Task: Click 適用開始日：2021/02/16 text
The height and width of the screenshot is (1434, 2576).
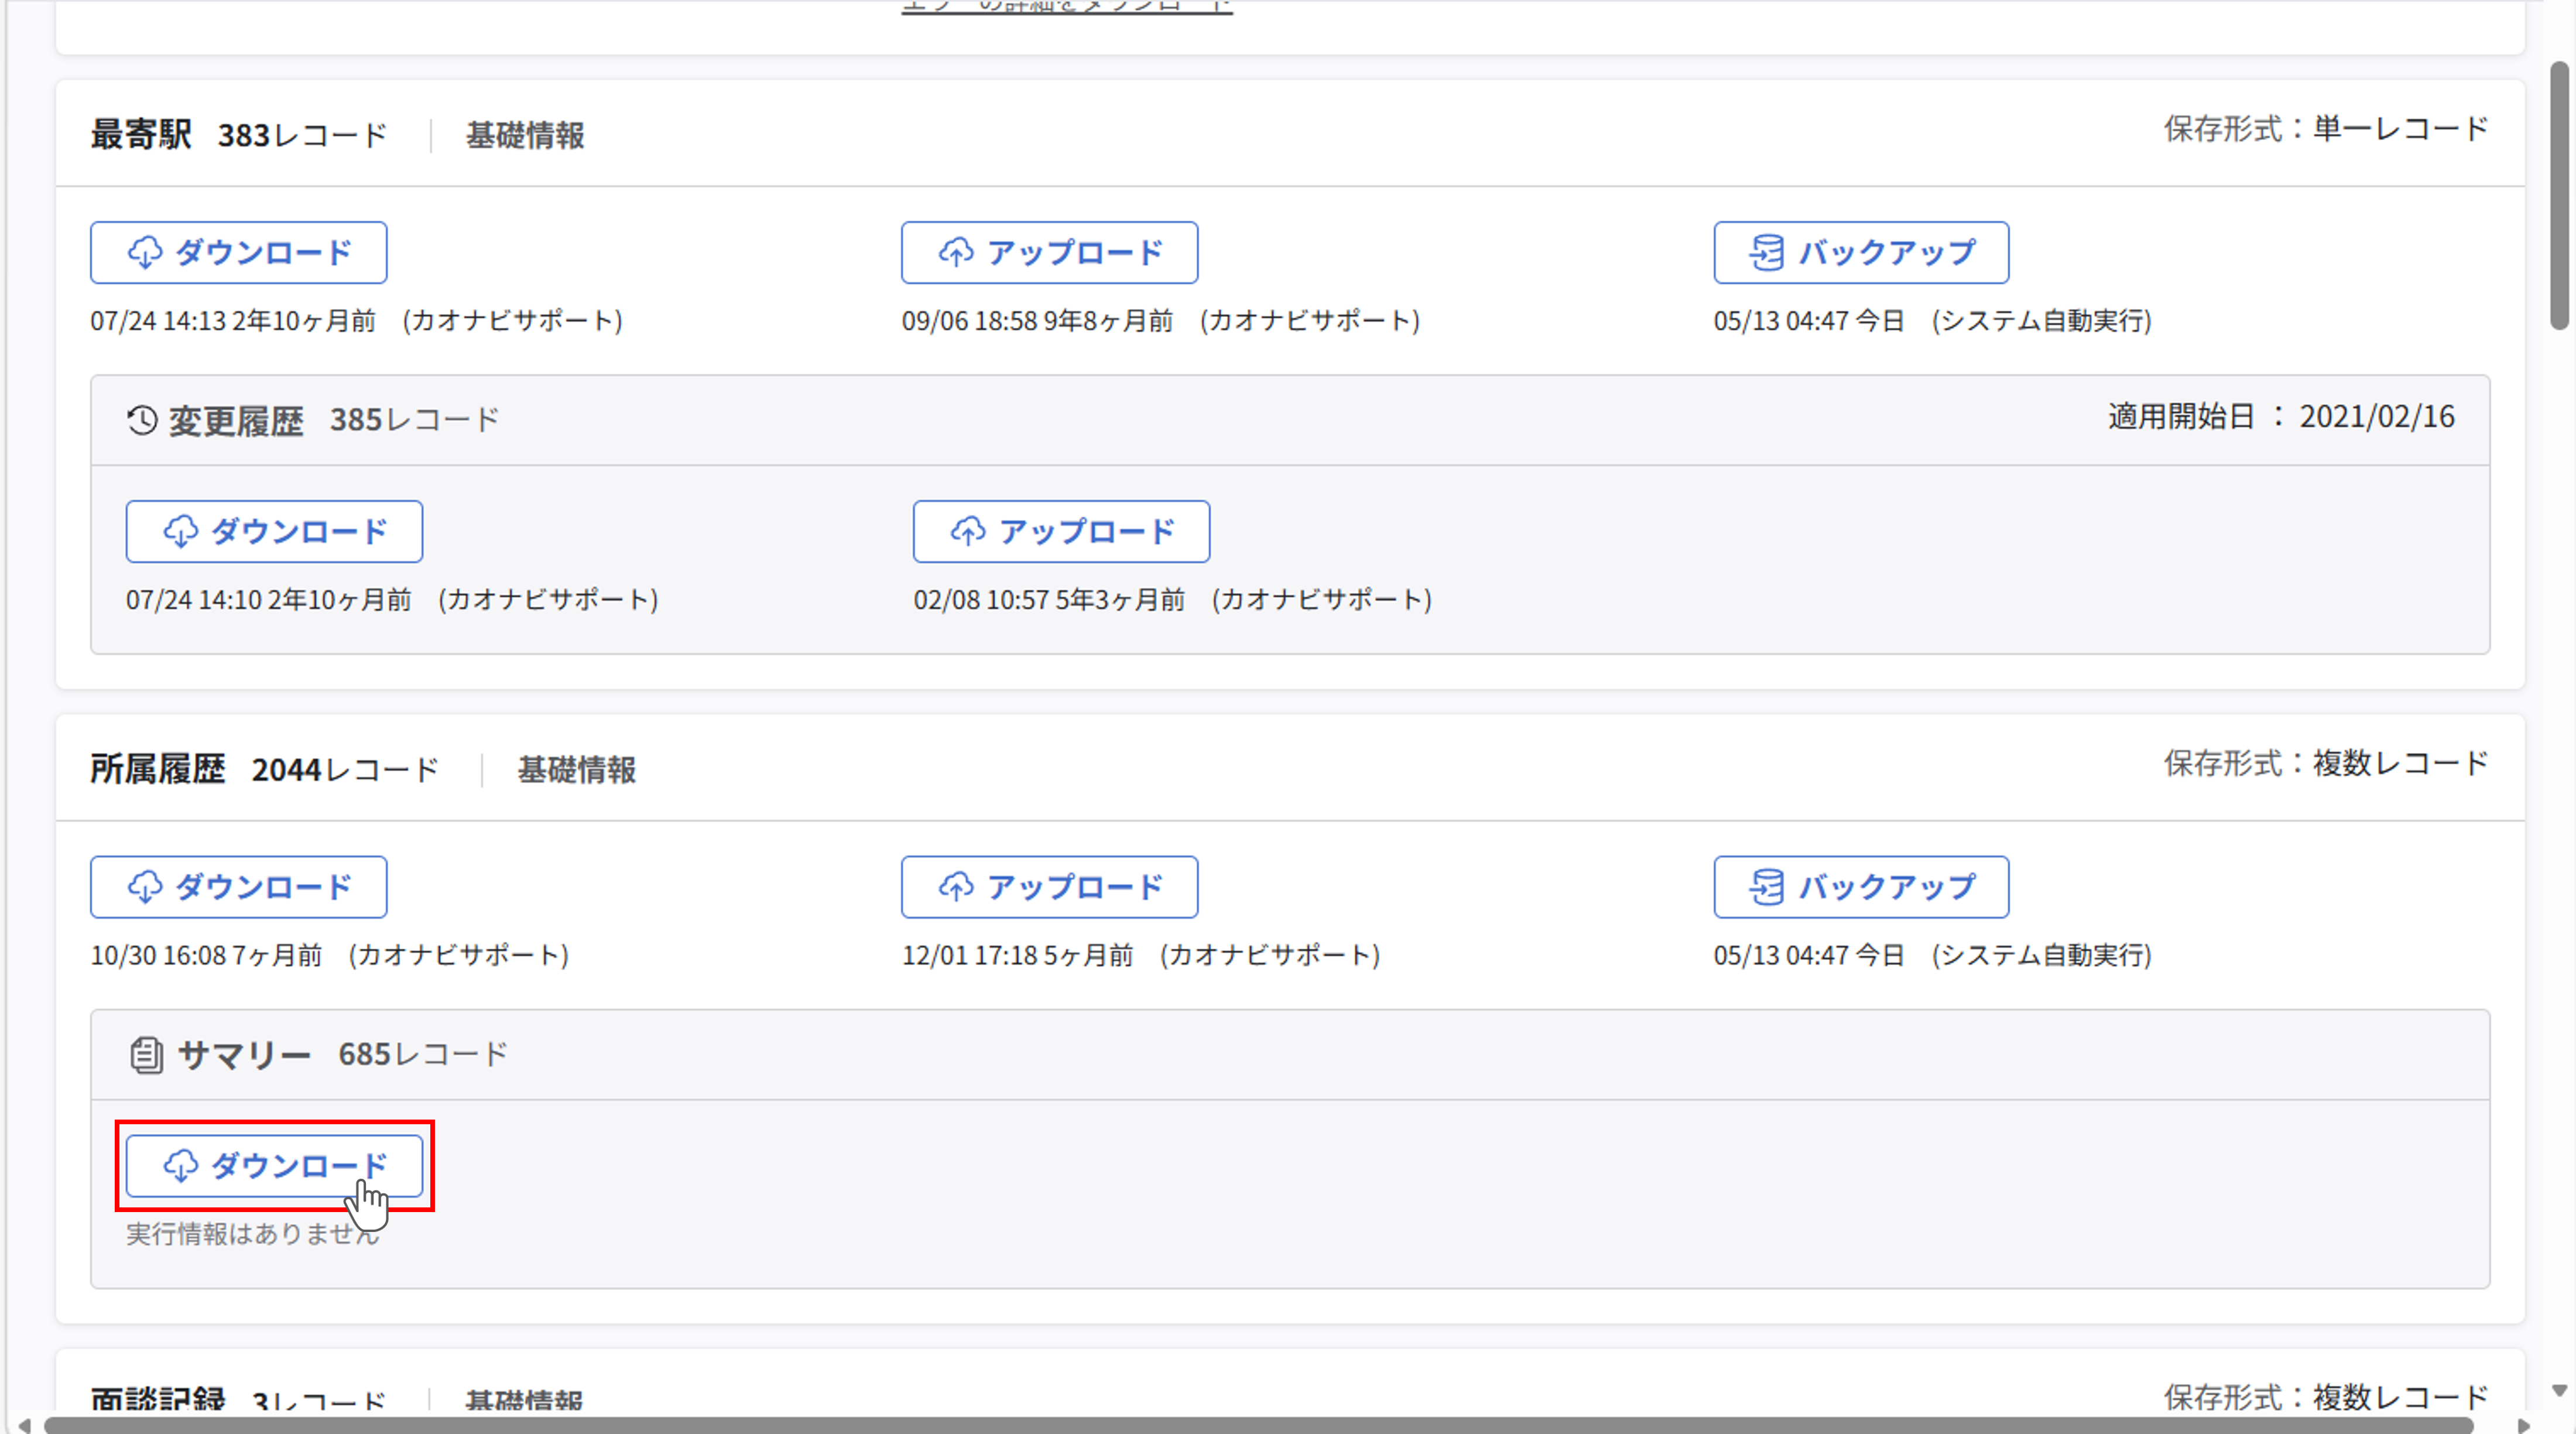Action: point(2281,416)
